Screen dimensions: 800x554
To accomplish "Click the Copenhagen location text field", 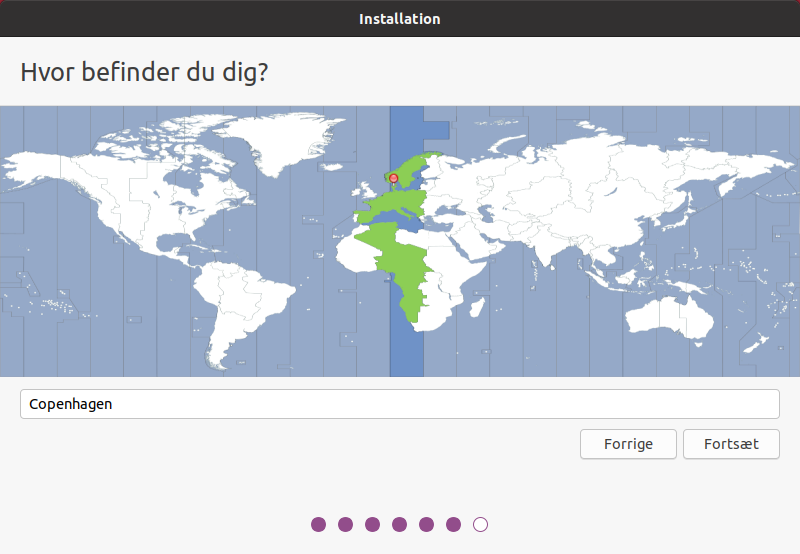I will (399, 404).
